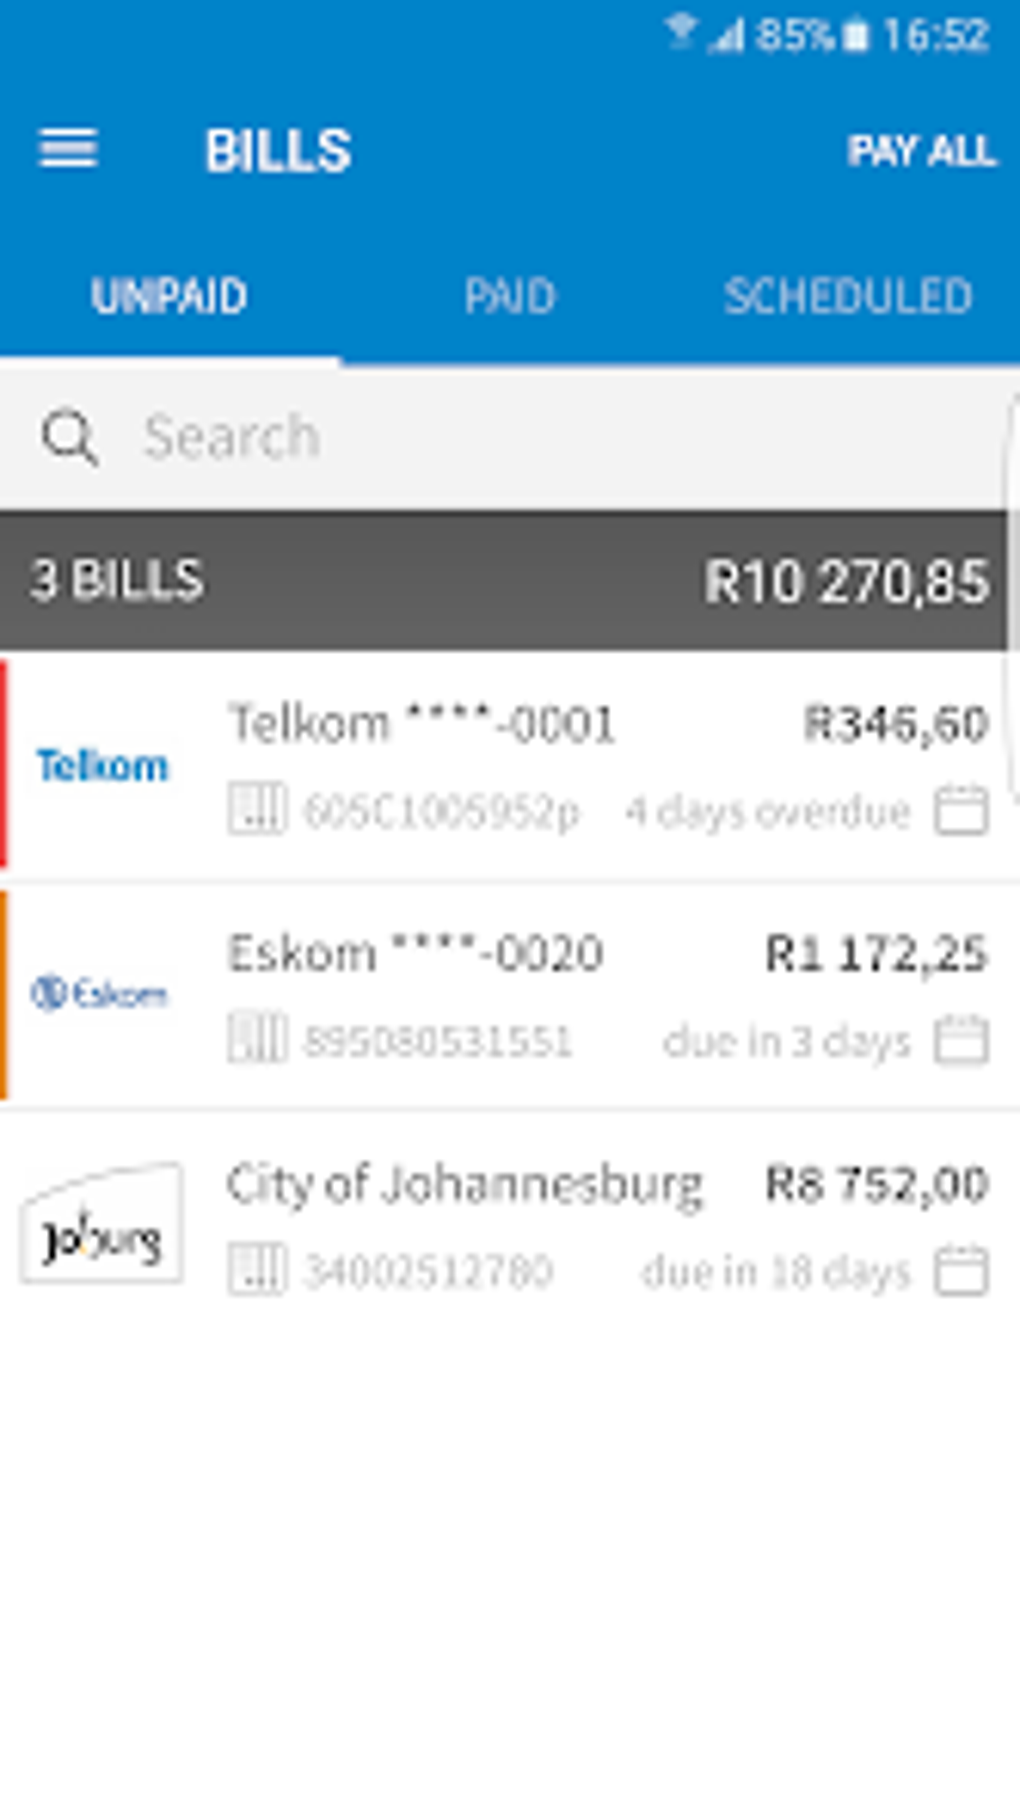Image resolution: width=1020 pixels, height=1819 pixels.
Task: Open the hamburger navigation menu
Action: pyautogui.click(x=68, y=150)
